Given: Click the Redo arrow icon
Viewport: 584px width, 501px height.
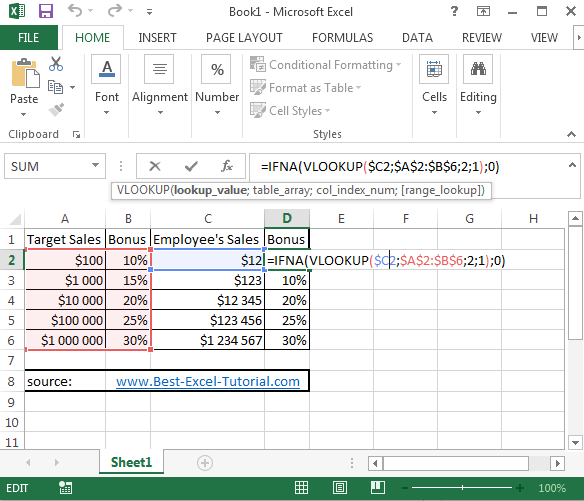Looking at the screenshot, I should [x=115, y=11].
